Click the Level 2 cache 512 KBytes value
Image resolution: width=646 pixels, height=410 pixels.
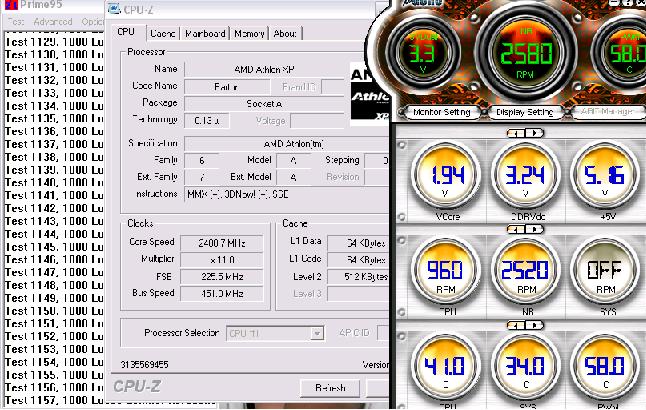point(358,276)
